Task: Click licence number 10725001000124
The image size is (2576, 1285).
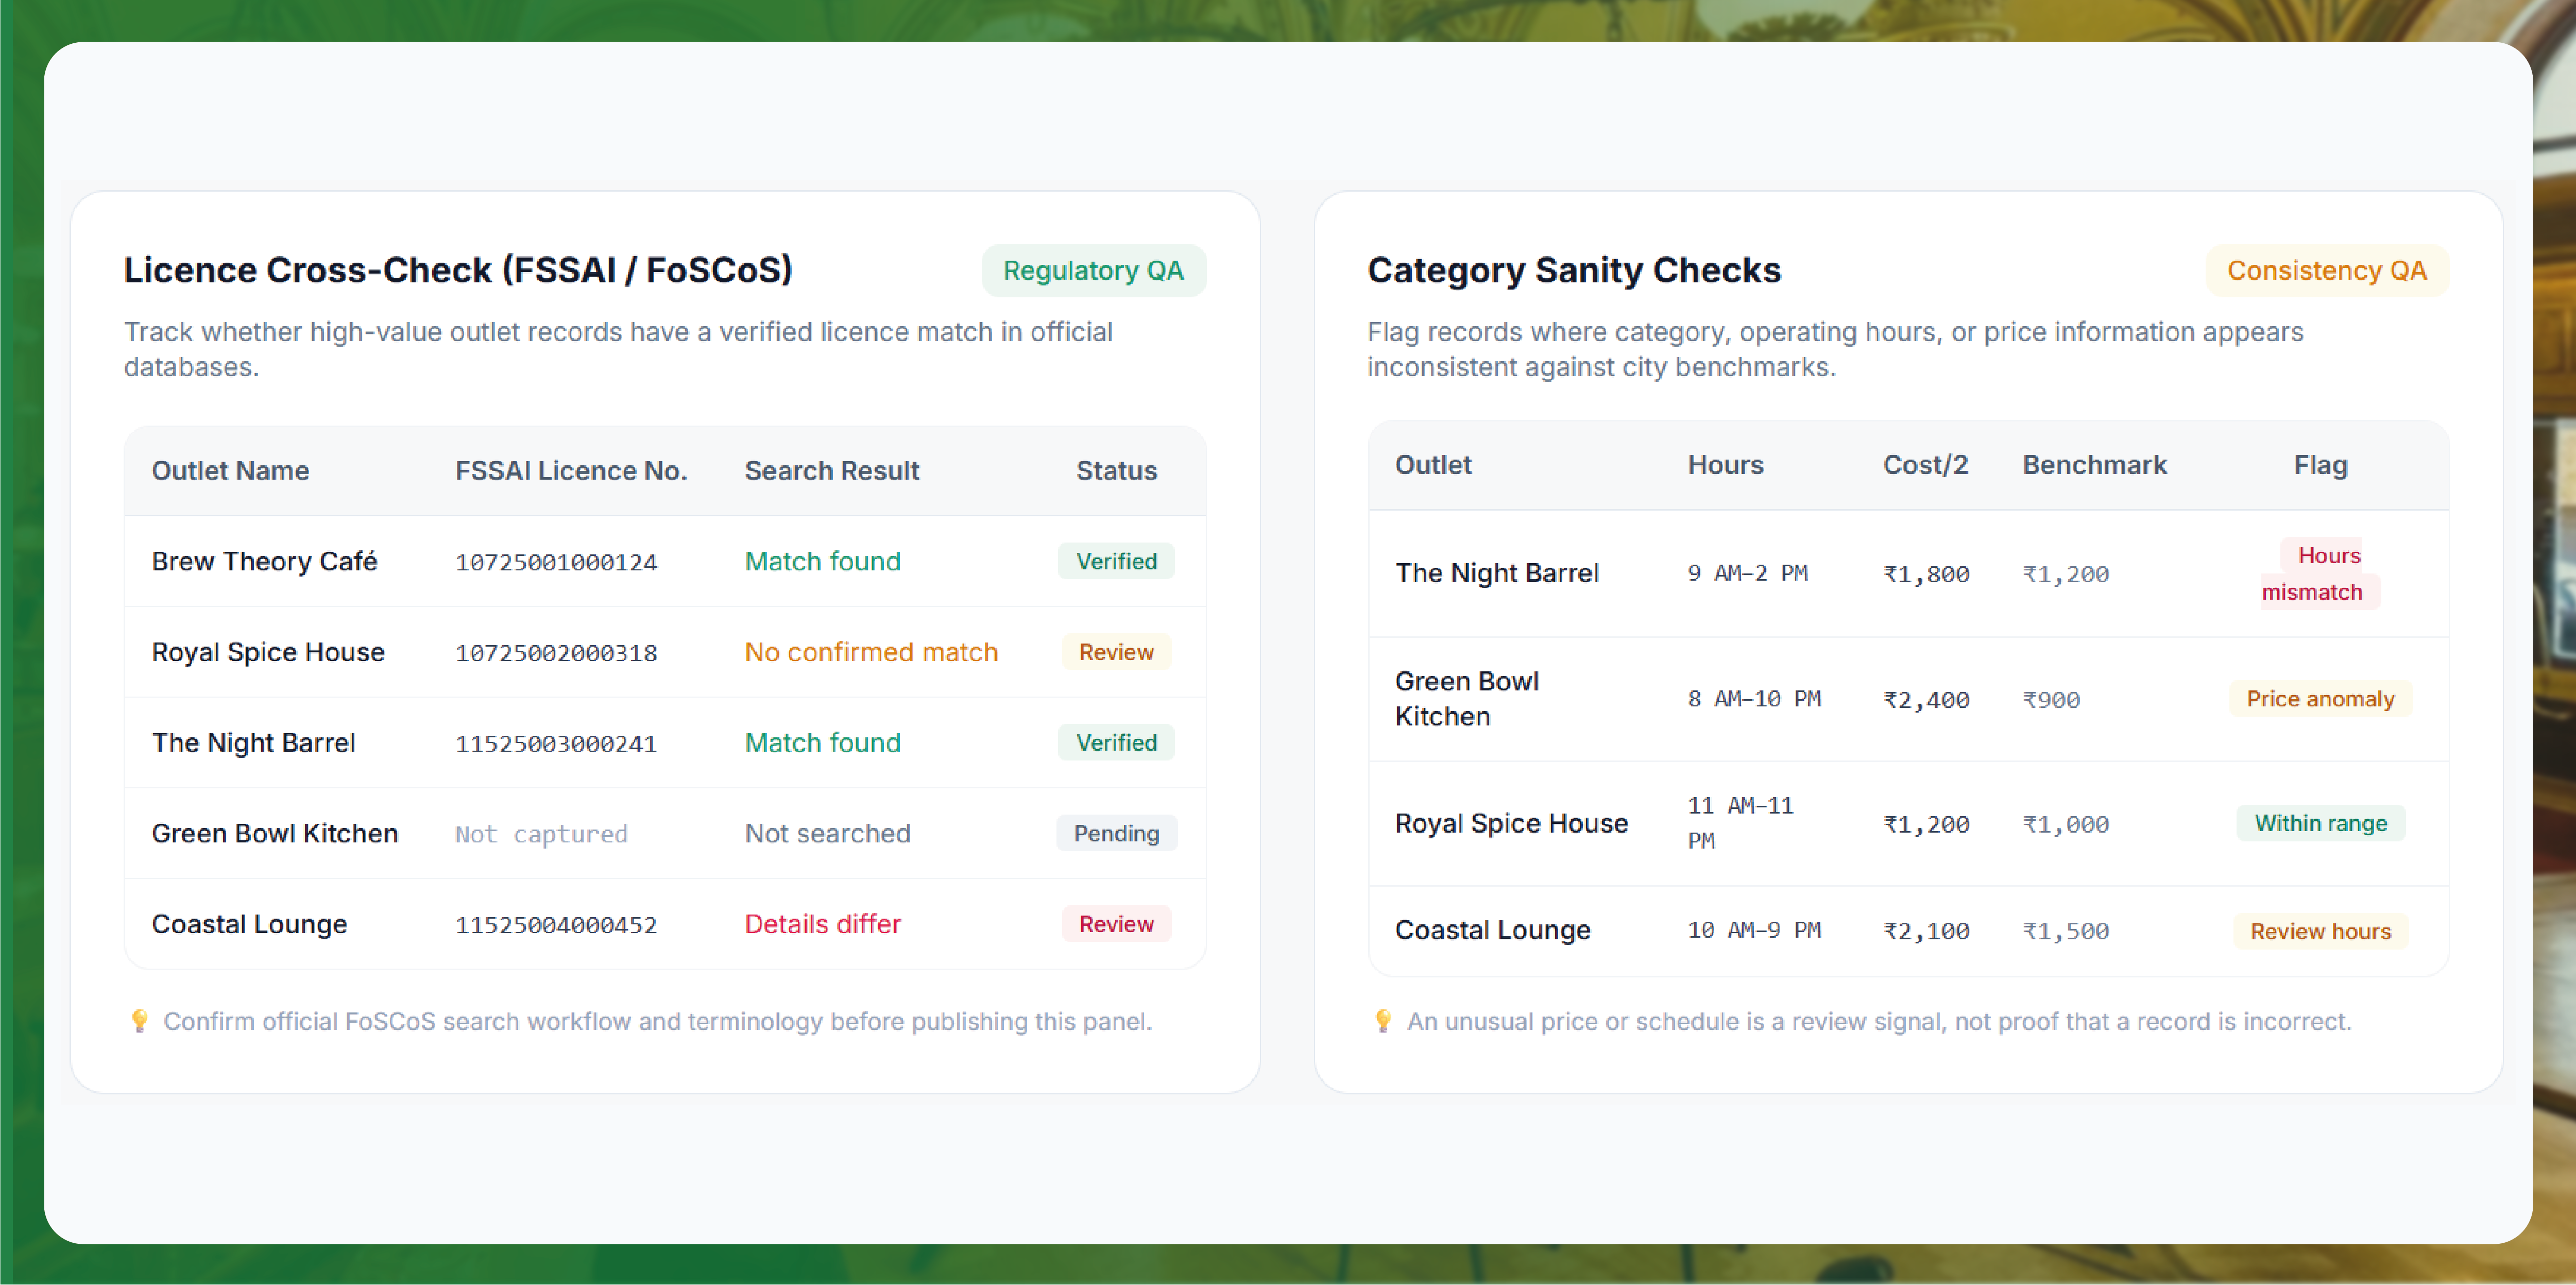Action: point(556,563)
